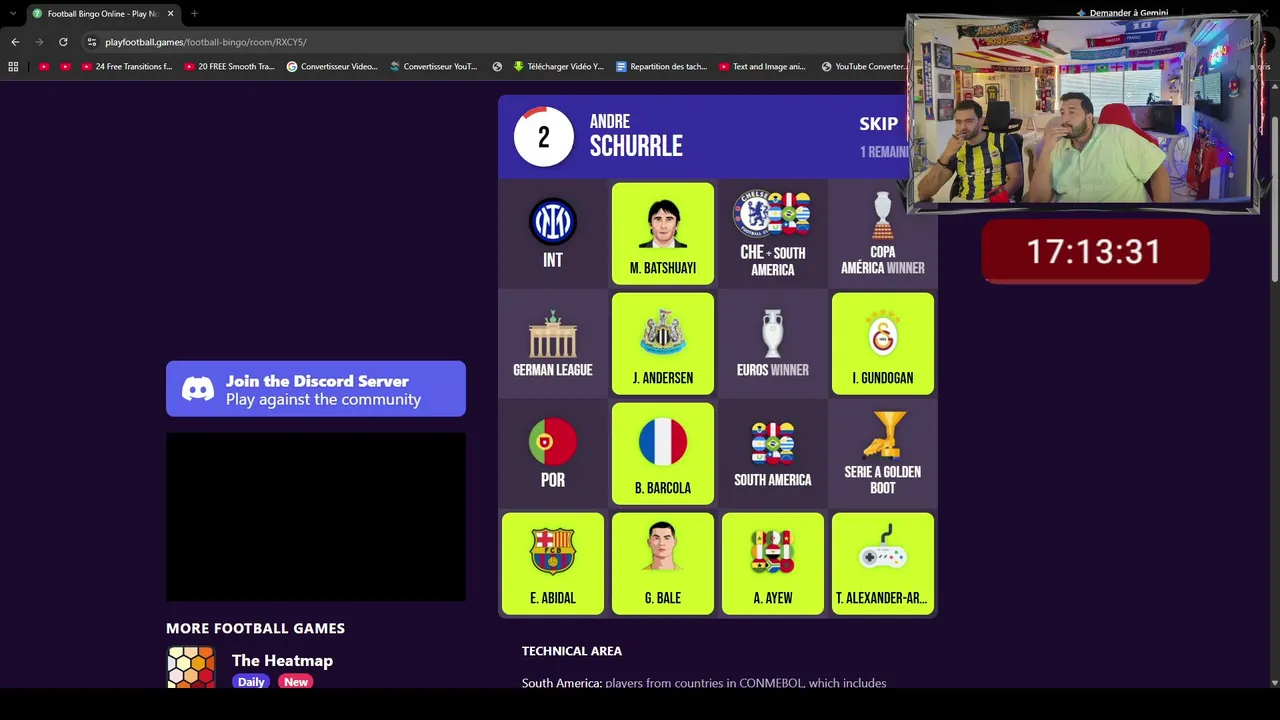Screen dimensions: 1280x720
Task: Select the J. Andersen Newcastle cell
Action: pyautogui.click(x=663, y=344)
